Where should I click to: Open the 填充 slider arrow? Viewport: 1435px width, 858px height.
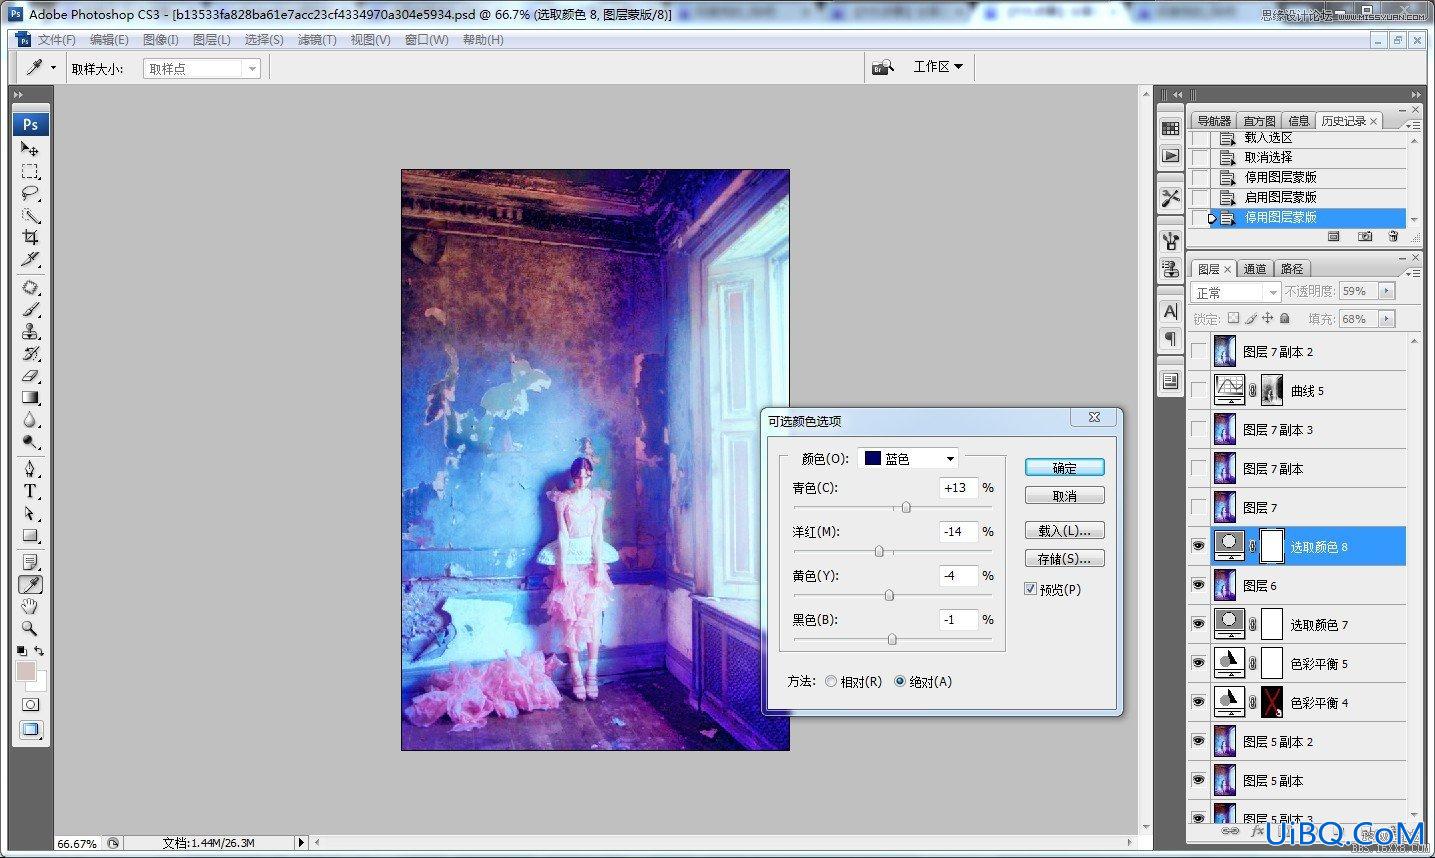pyautogui.click(x=1386, y=319)
